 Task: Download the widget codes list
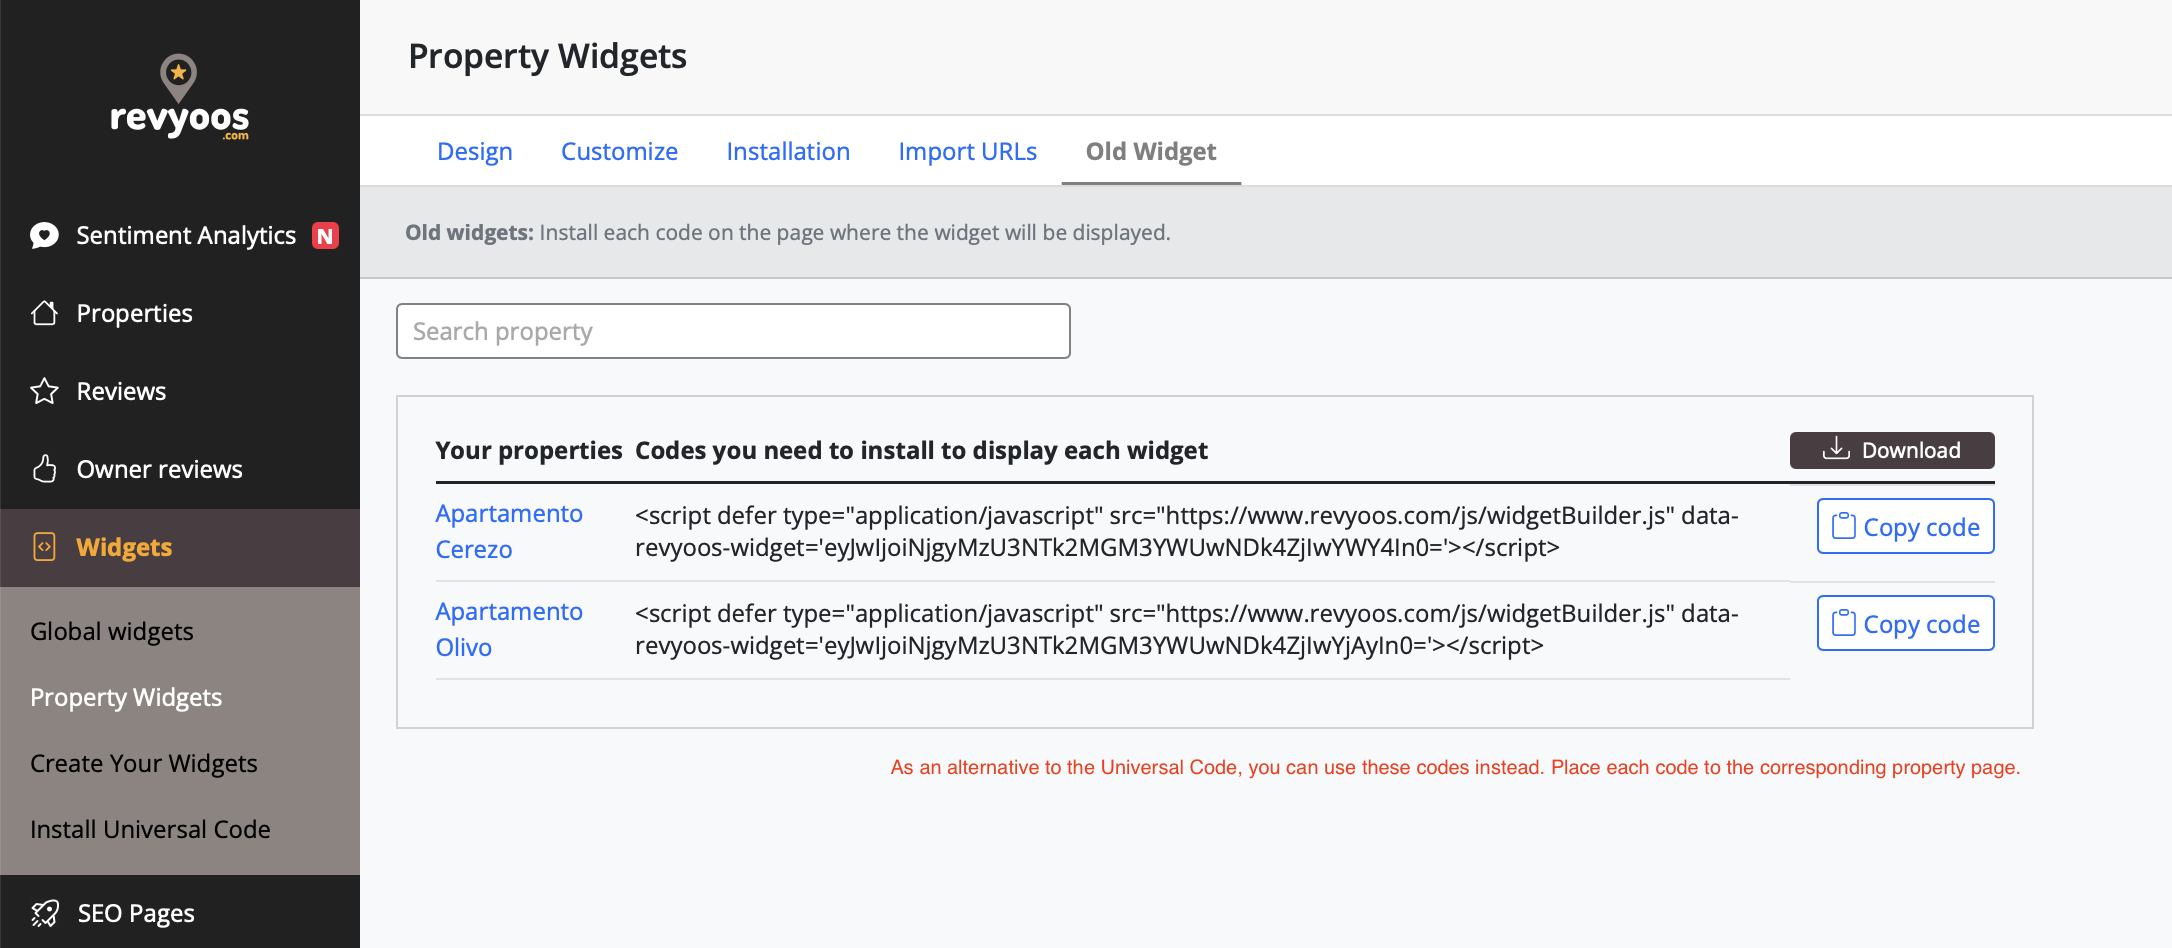tap(1892, 450)
